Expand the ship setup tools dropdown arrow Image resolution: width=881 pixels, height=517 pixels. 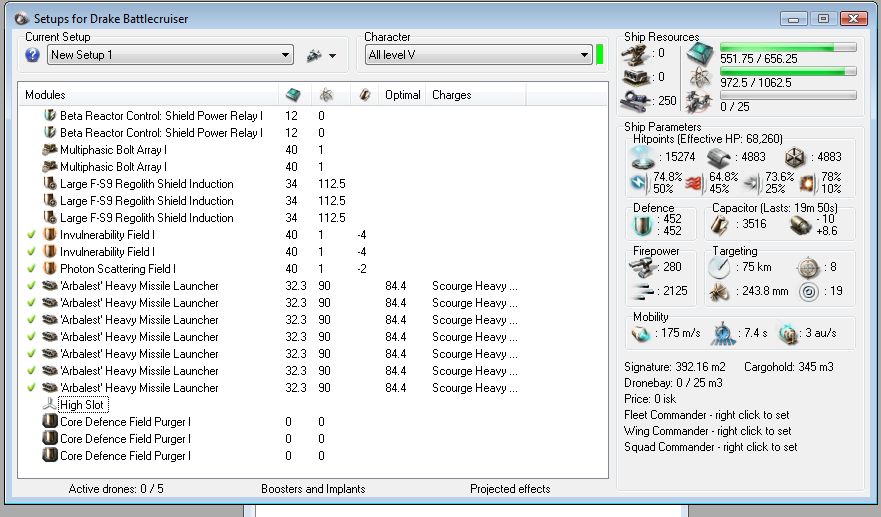[332, 56]
